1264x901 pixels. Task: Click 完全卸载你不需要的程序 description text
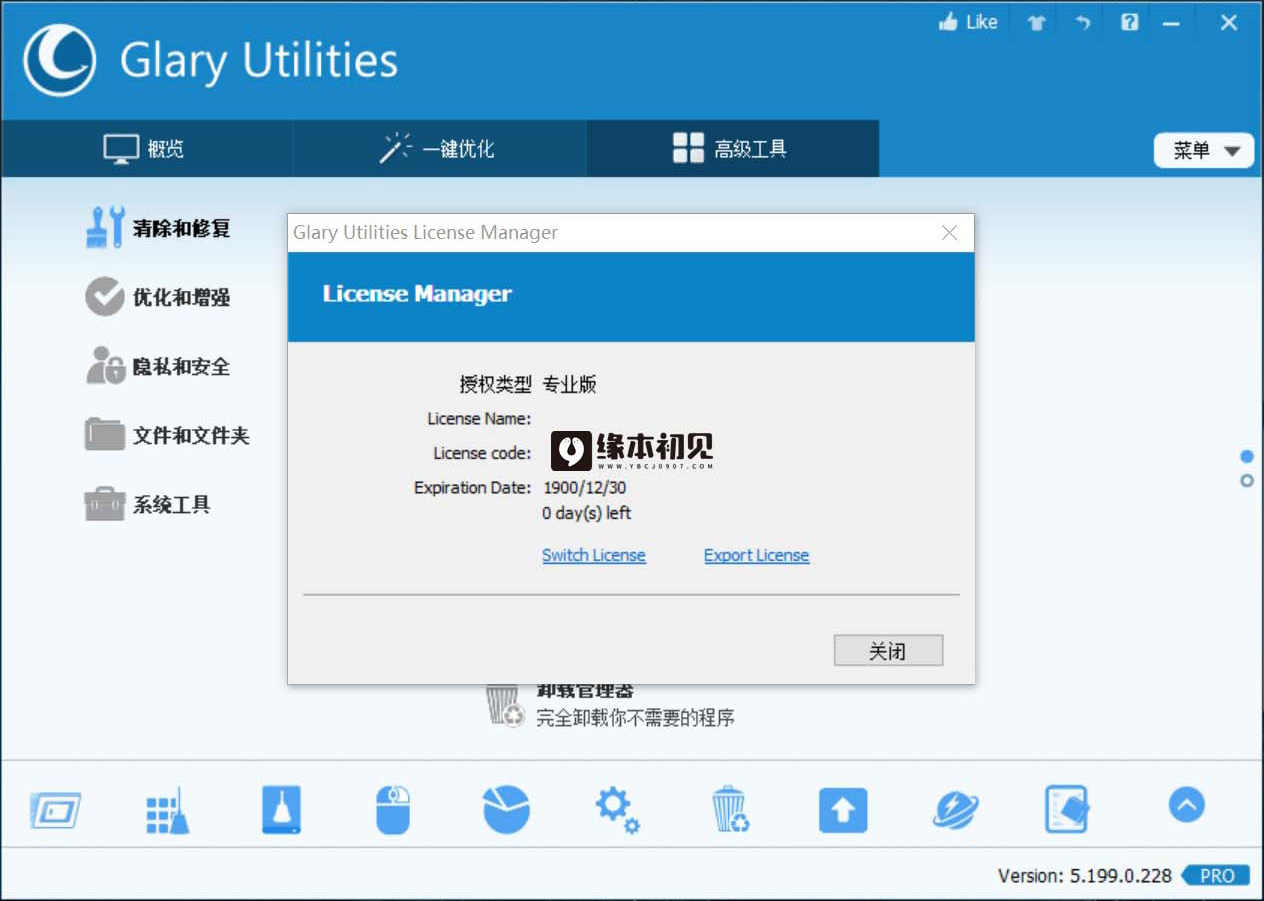pos(636,718)
